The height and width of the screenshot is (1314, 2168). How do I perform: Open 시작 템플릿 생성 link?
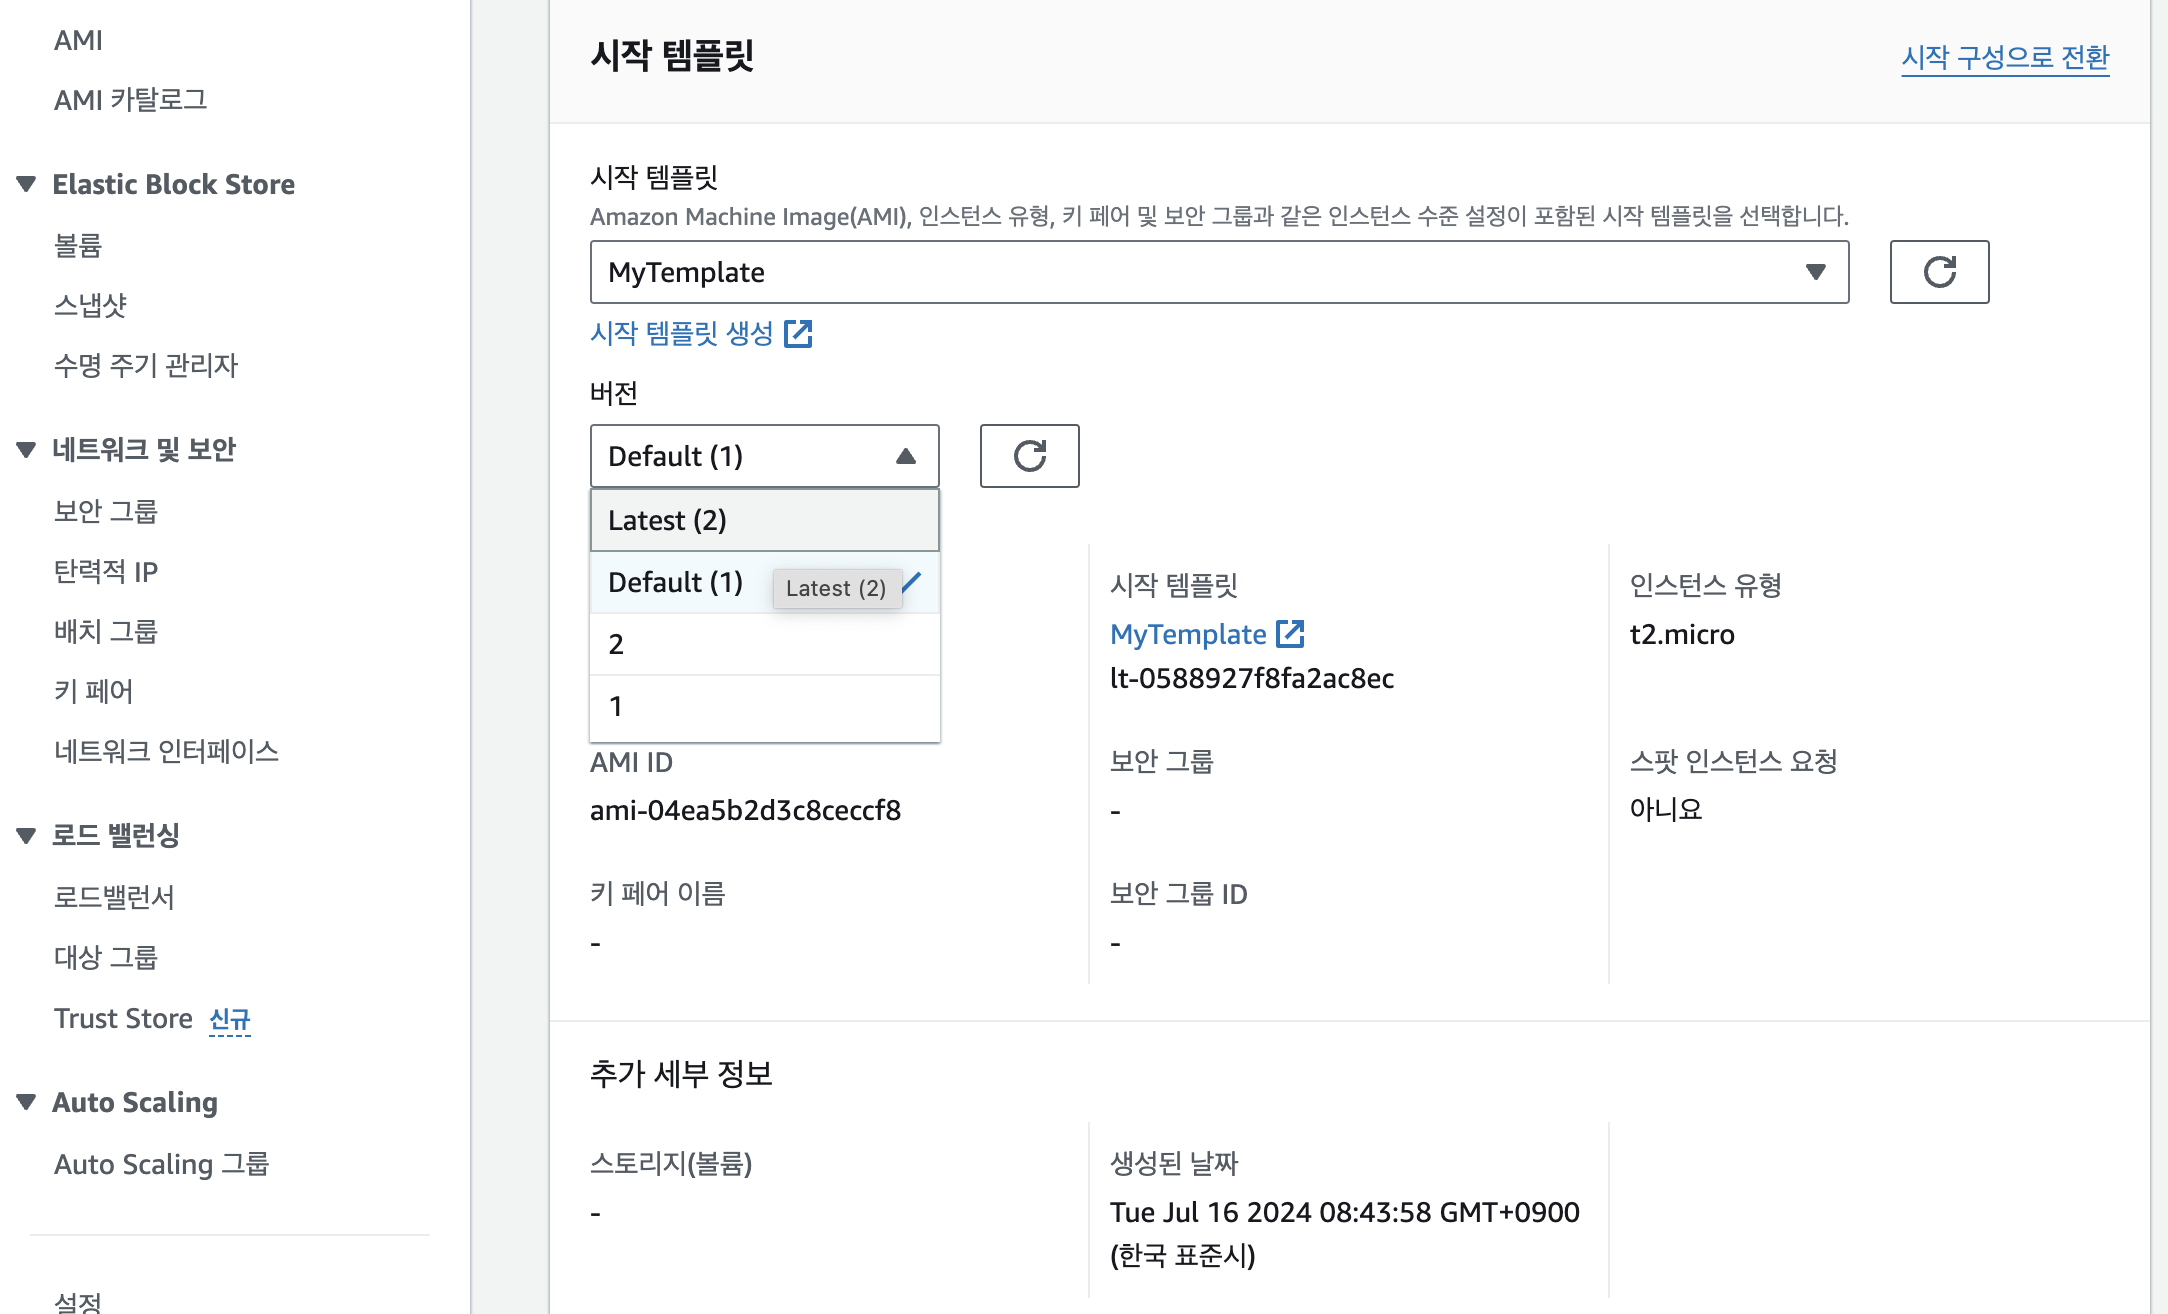[681, 333]
